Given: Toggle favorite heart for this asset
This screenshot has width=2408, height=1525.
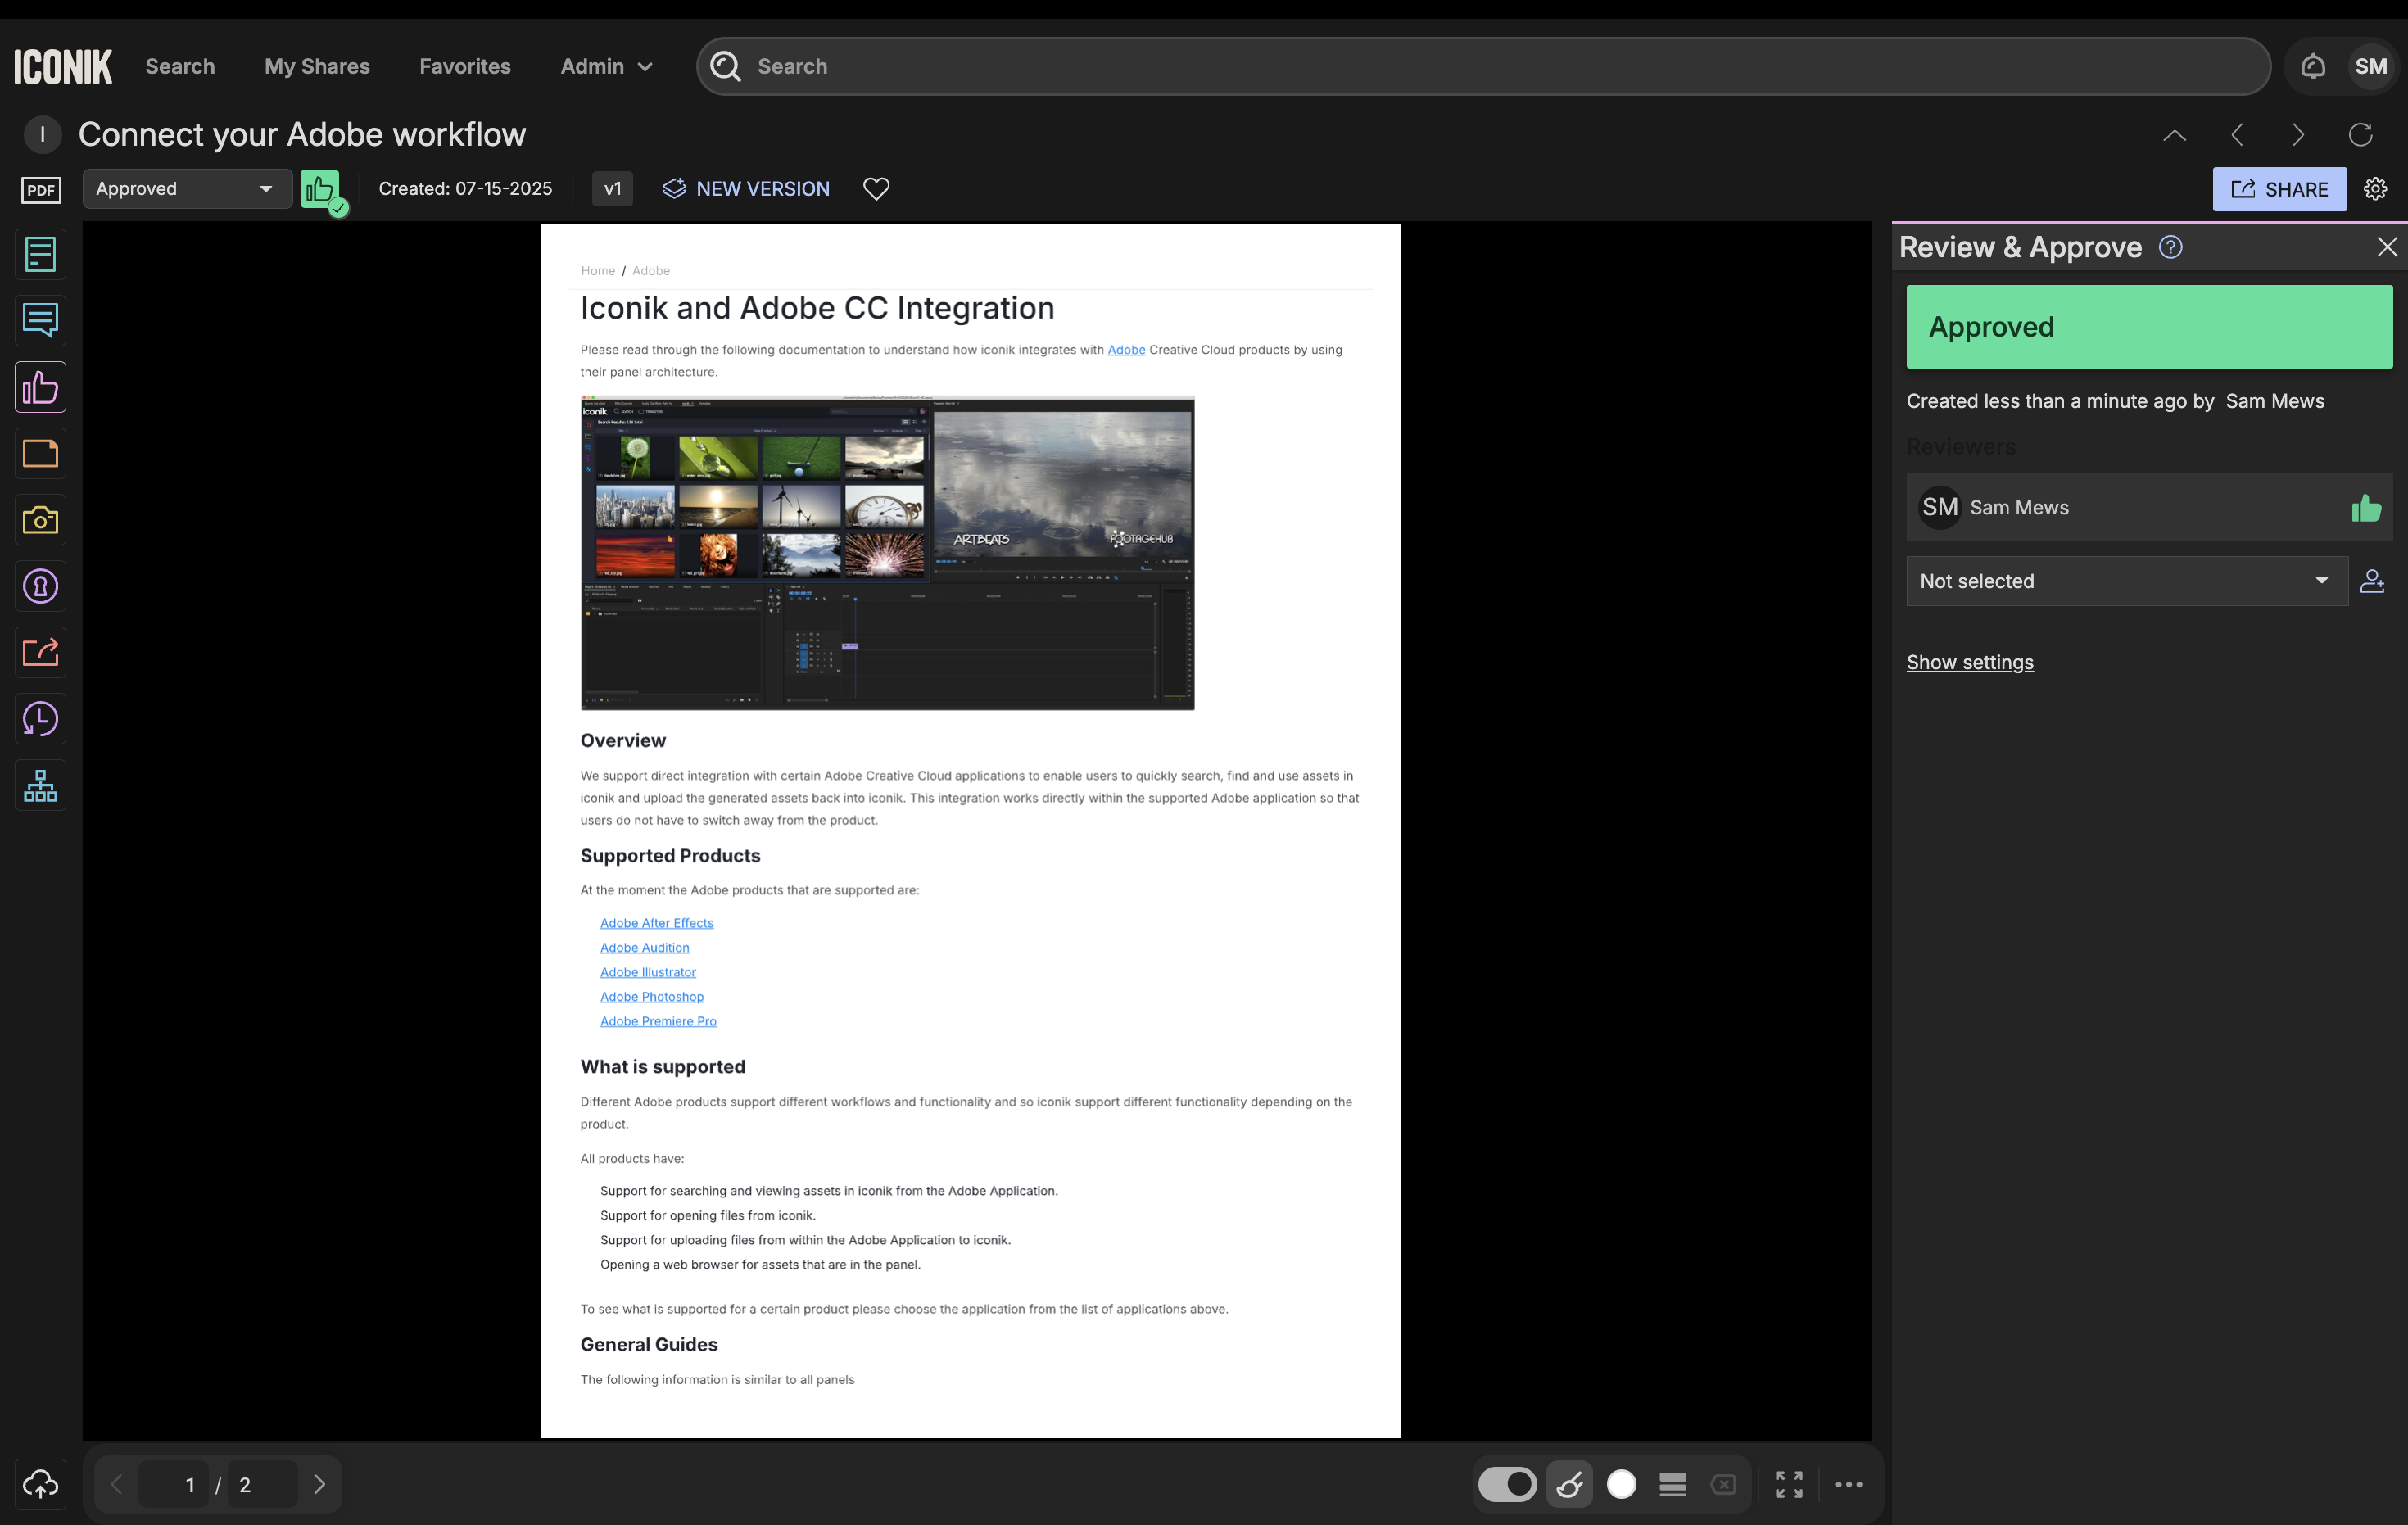Looking at the screenshot, I should [876, 189].
